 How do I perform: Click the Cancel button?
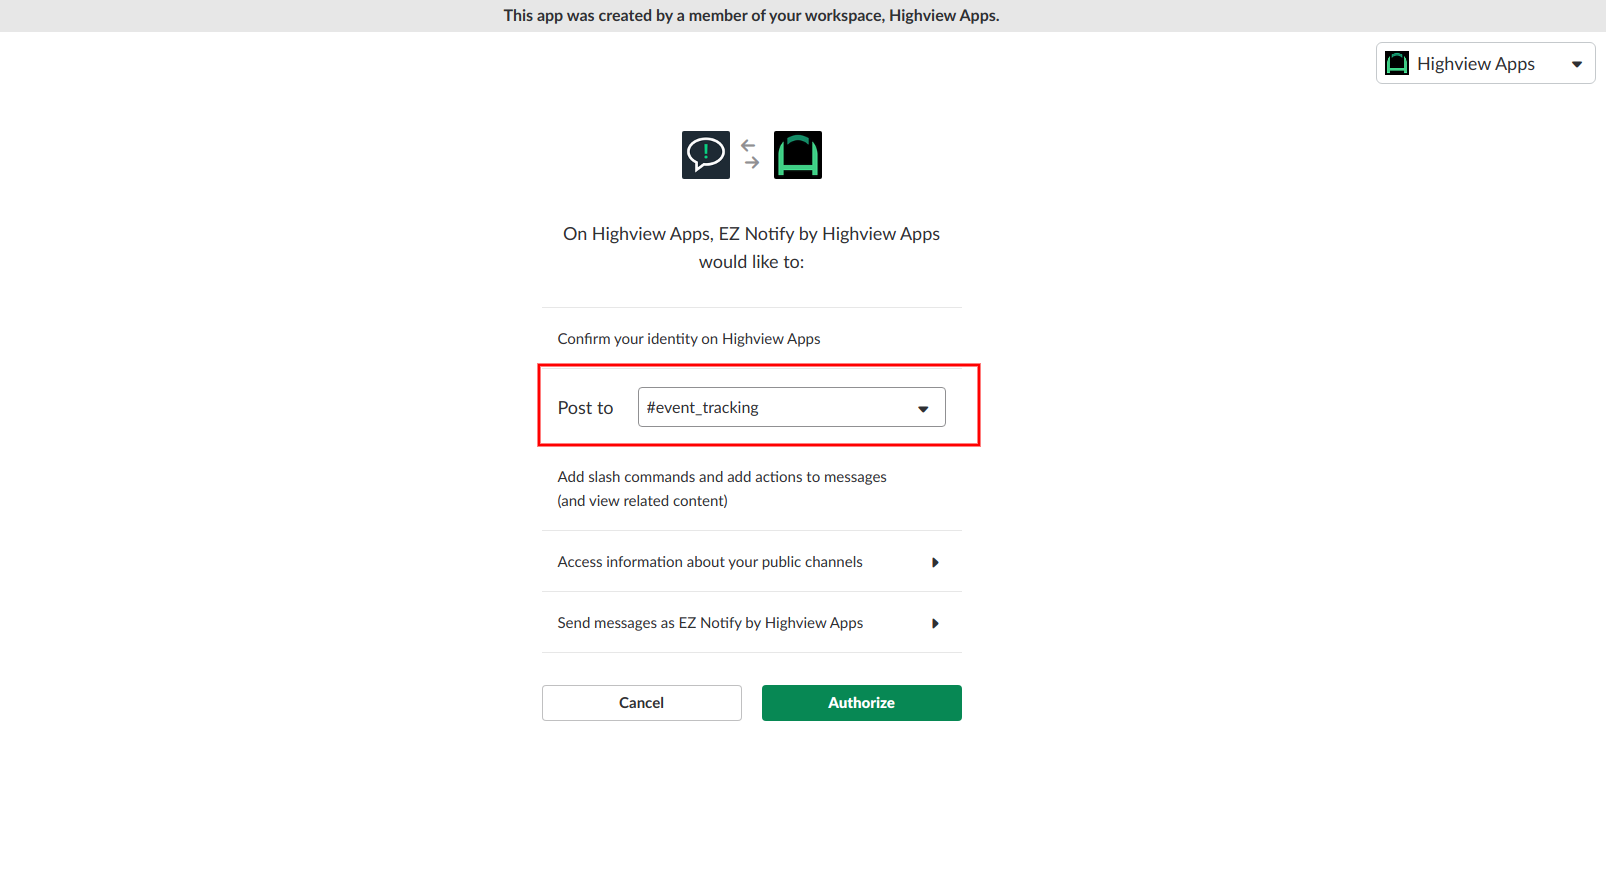641,703
